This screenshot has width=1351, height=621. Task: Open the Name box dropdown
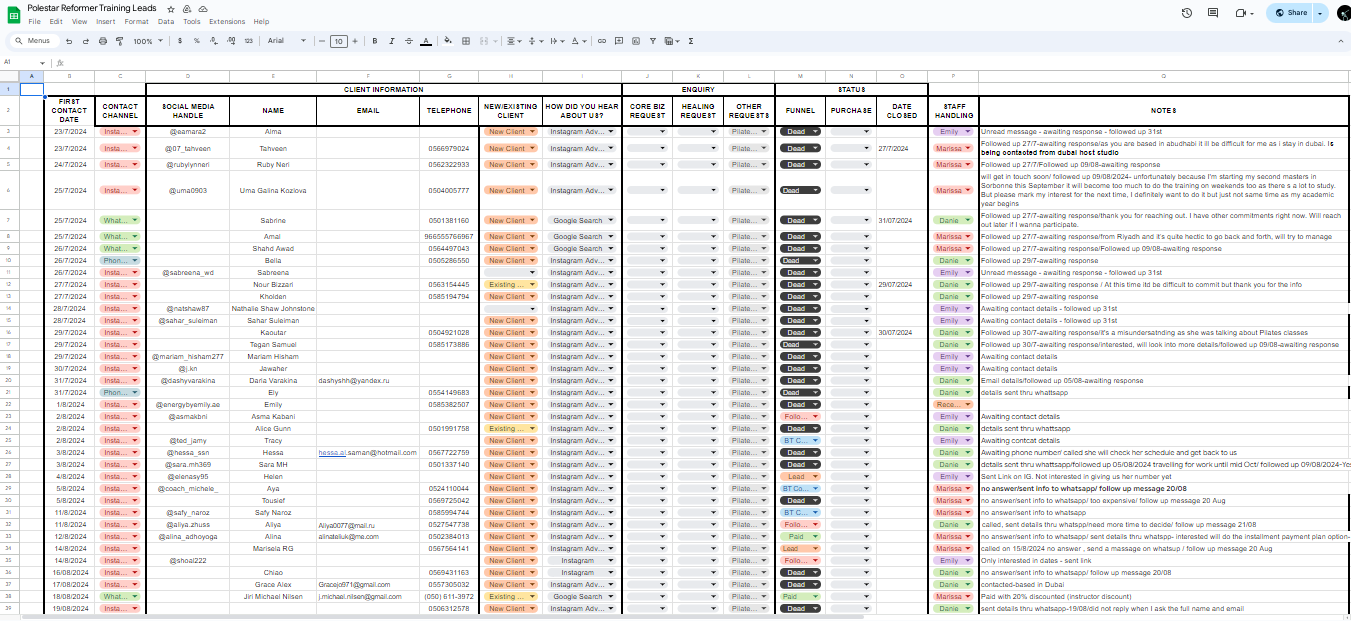point(42,62)
